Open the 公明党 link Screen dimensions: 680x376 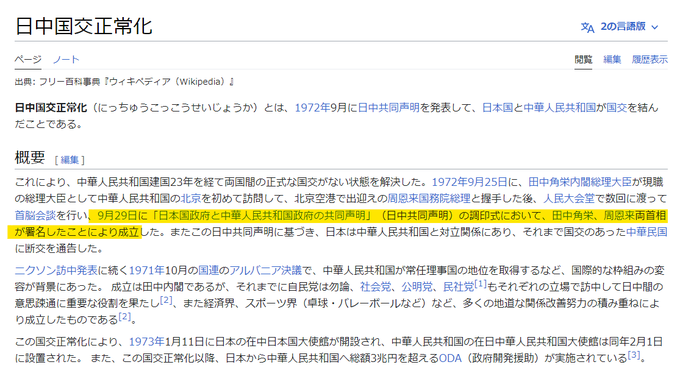(417, 287)
